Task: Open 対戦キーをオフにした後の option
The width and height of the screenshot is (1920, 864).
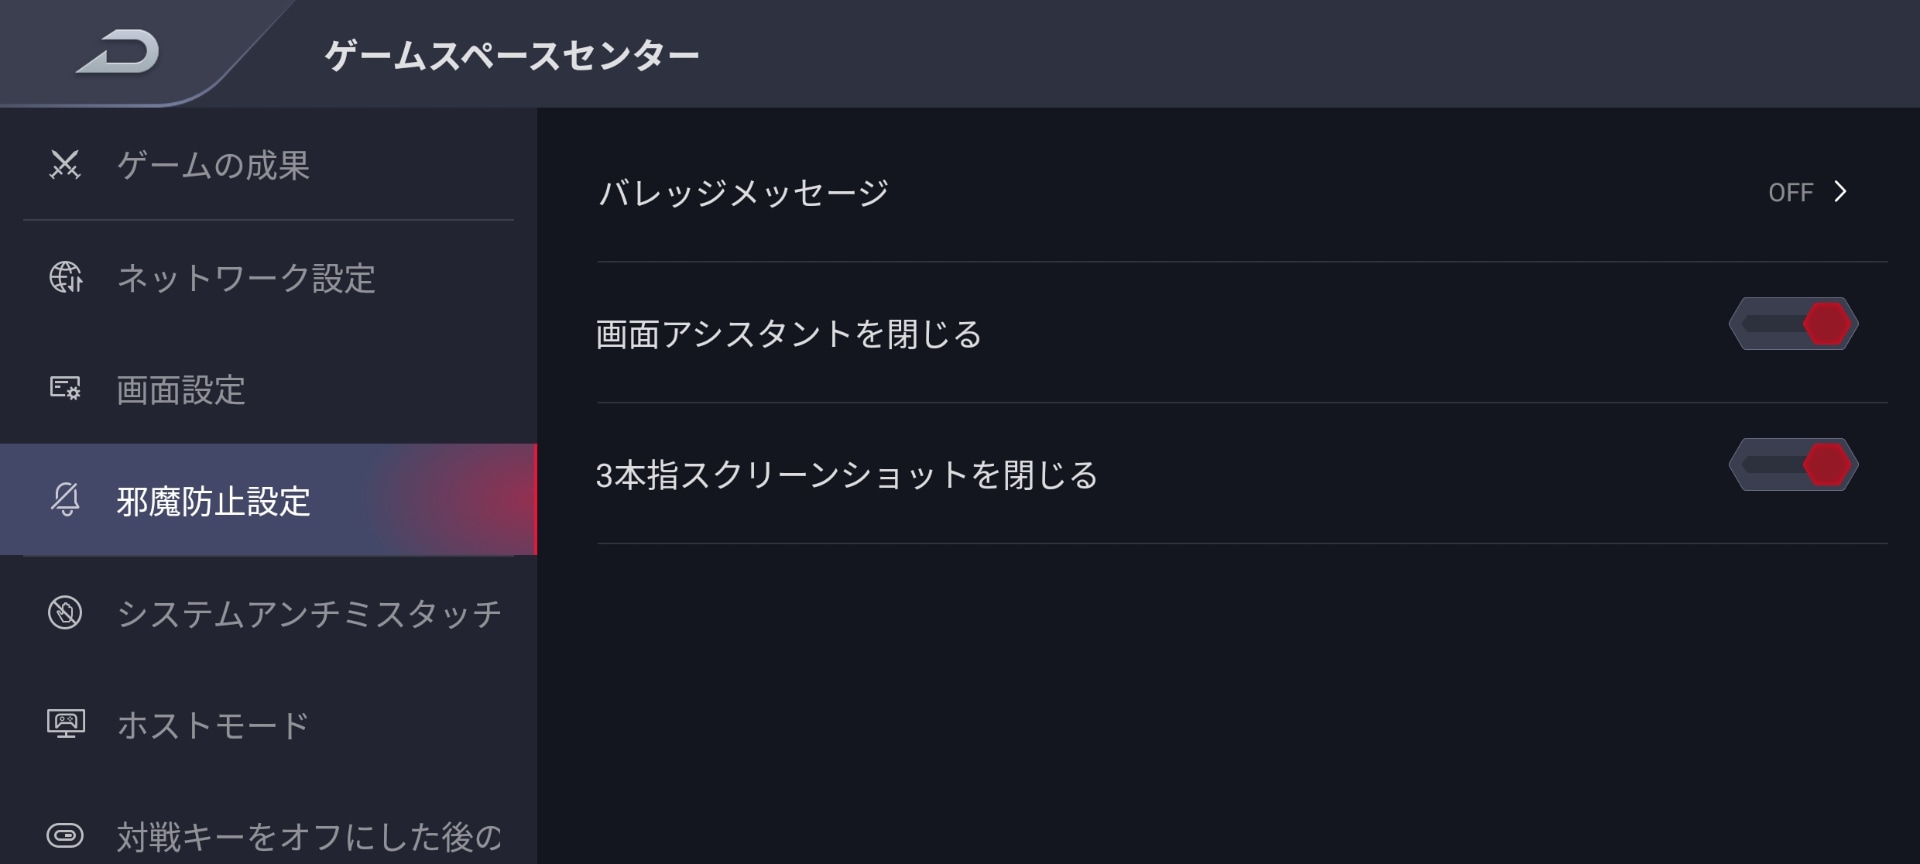Action: (309, 837)
